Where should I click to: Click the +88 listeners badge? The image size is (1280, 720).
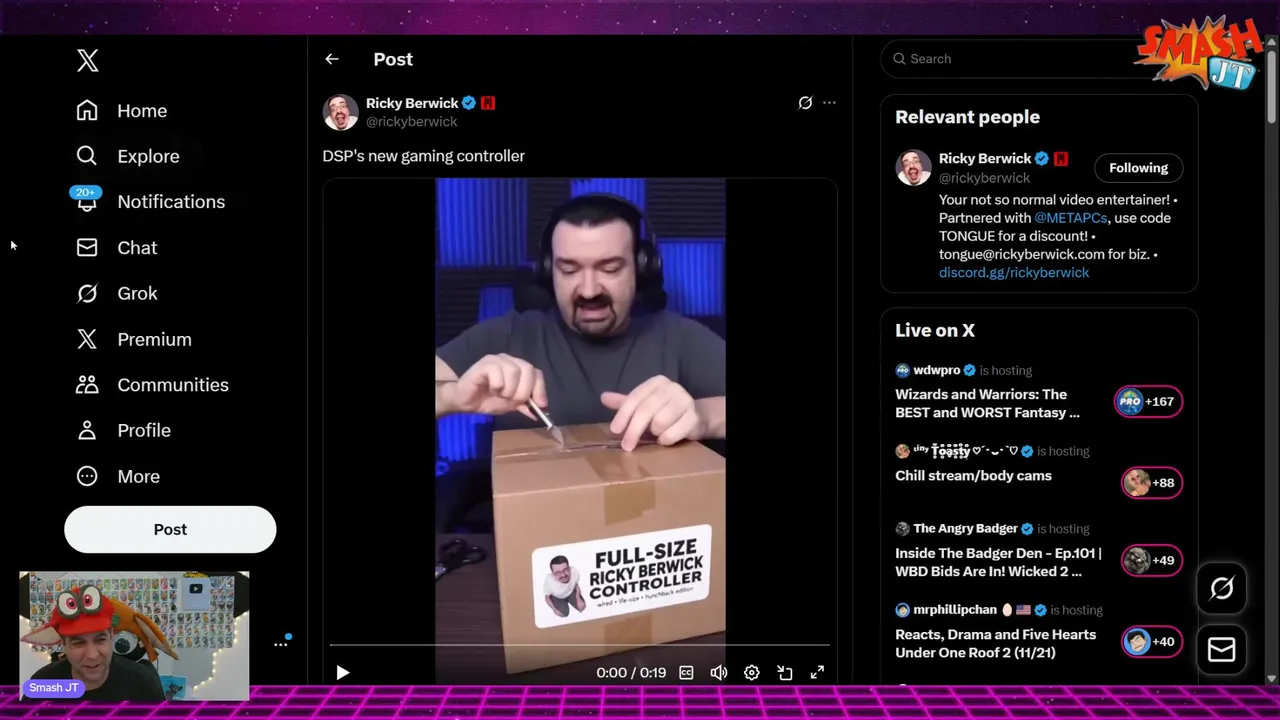point(1151,483)
